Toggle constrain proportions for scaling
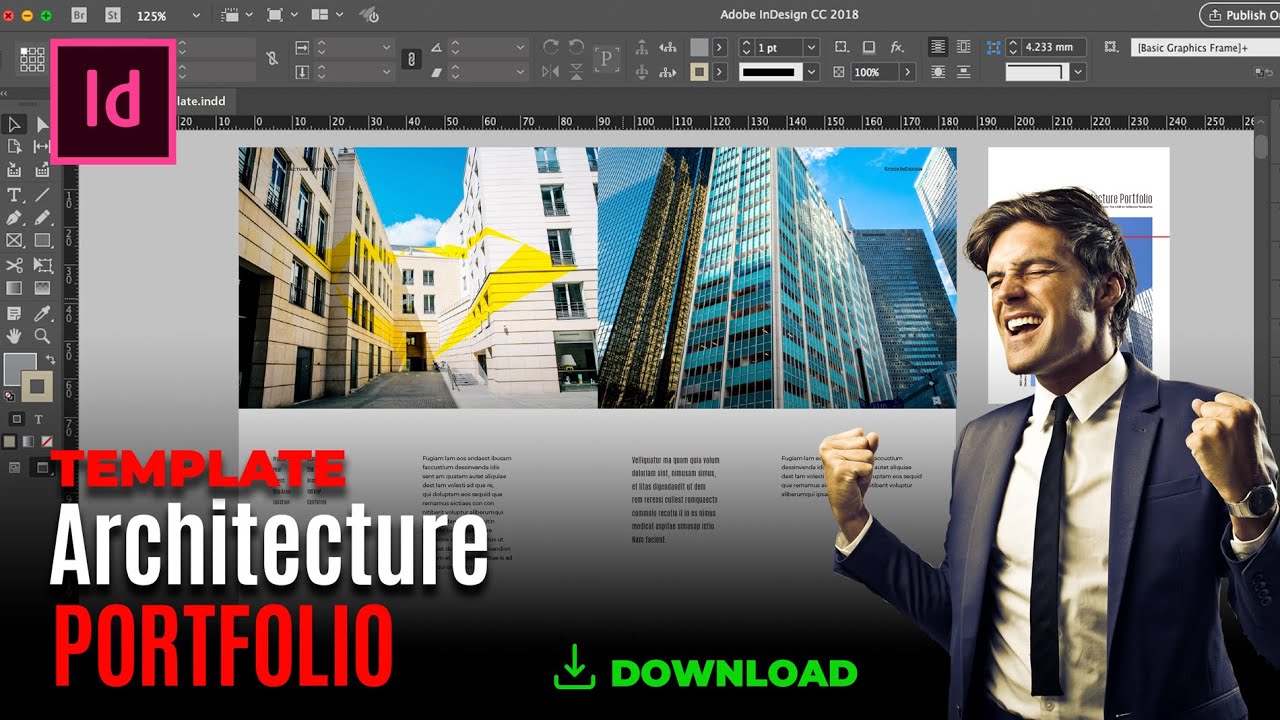The image size is (1280, 720). (x=410, y=59)
